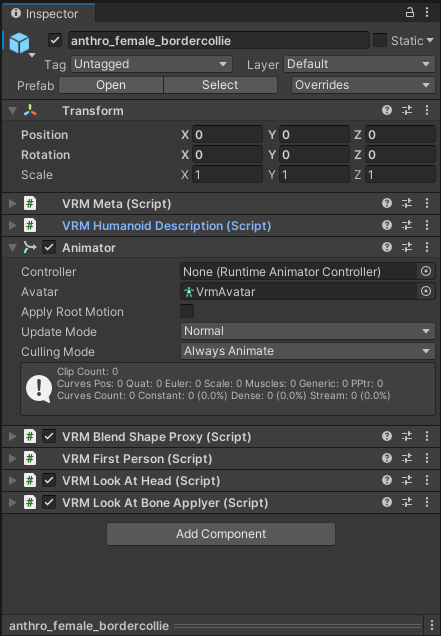Collapse the Animator component foldout

coord(13,247)
